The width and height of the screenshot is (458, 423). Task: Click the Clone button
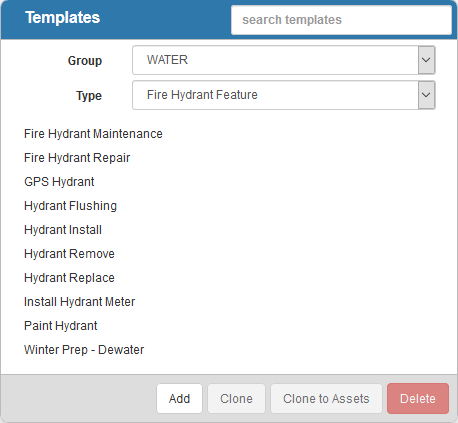click(x=236, y=399)
